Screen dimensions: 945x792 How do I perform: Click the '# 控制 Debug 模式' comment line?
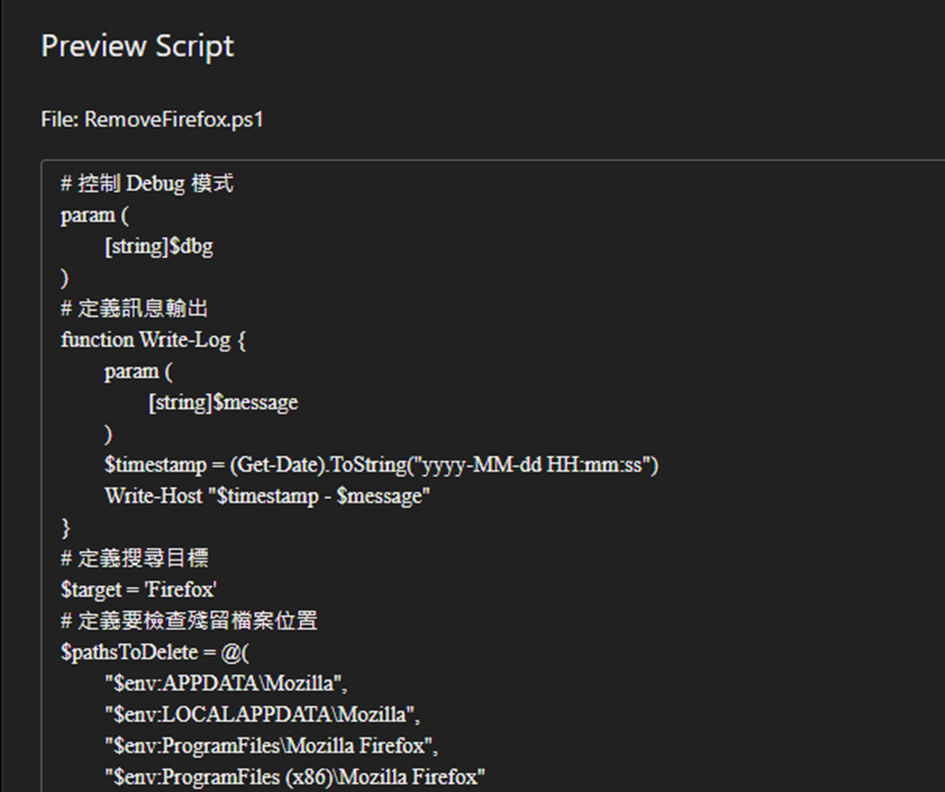147,184
